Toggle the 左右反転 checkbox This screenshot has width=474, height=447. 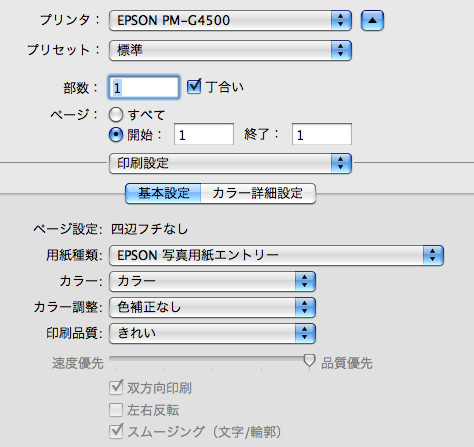pos(116,410)
